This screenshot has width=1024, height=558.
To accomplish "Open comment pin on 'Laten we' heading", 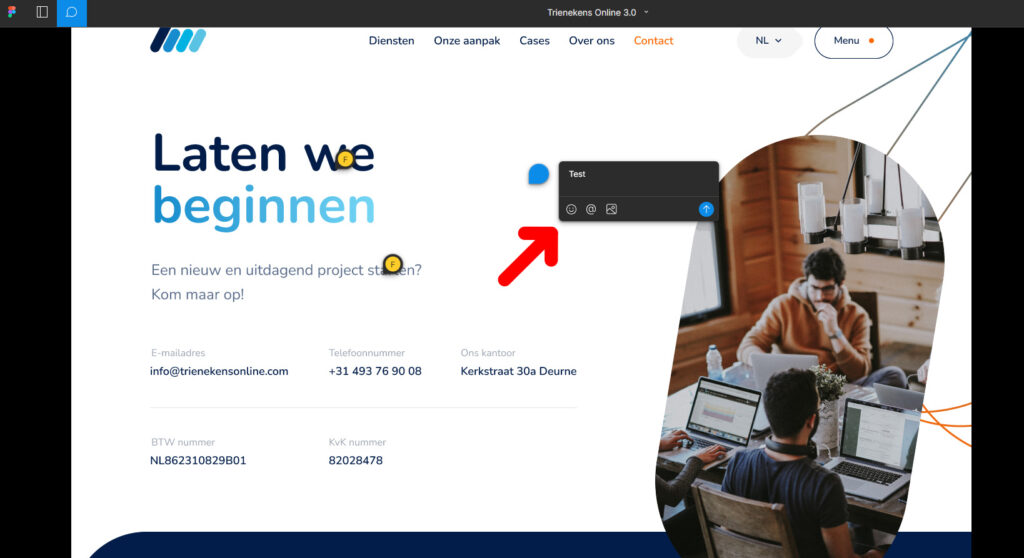I will [x=344, y=158].
